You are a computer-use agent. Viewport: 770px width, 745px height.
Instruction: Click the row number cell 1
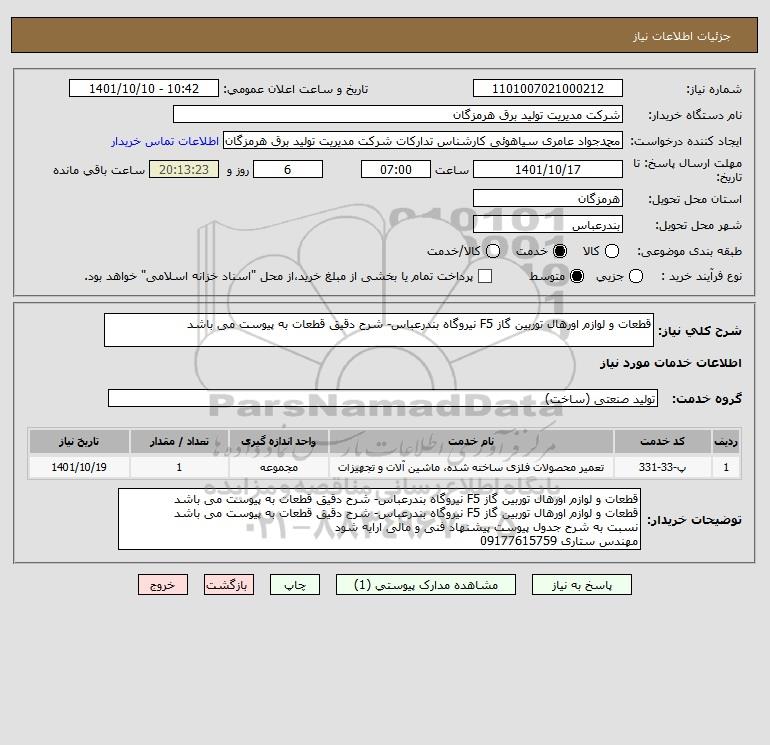pyautogui.click(x=726, y=467)
